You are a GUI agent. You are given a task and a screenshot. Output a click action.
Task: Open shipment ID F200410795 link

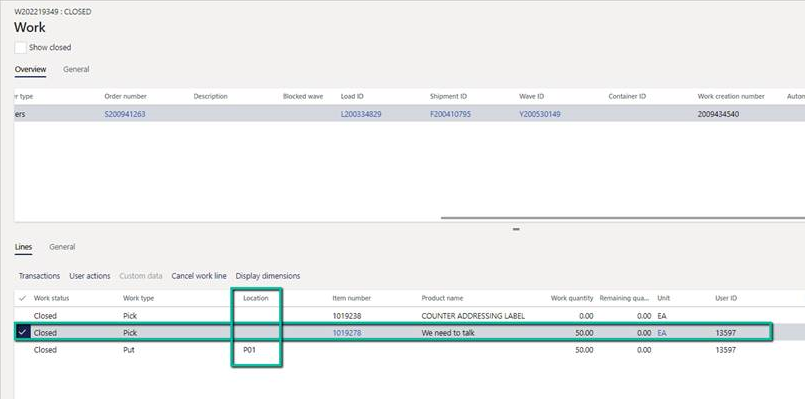point(450,114)
